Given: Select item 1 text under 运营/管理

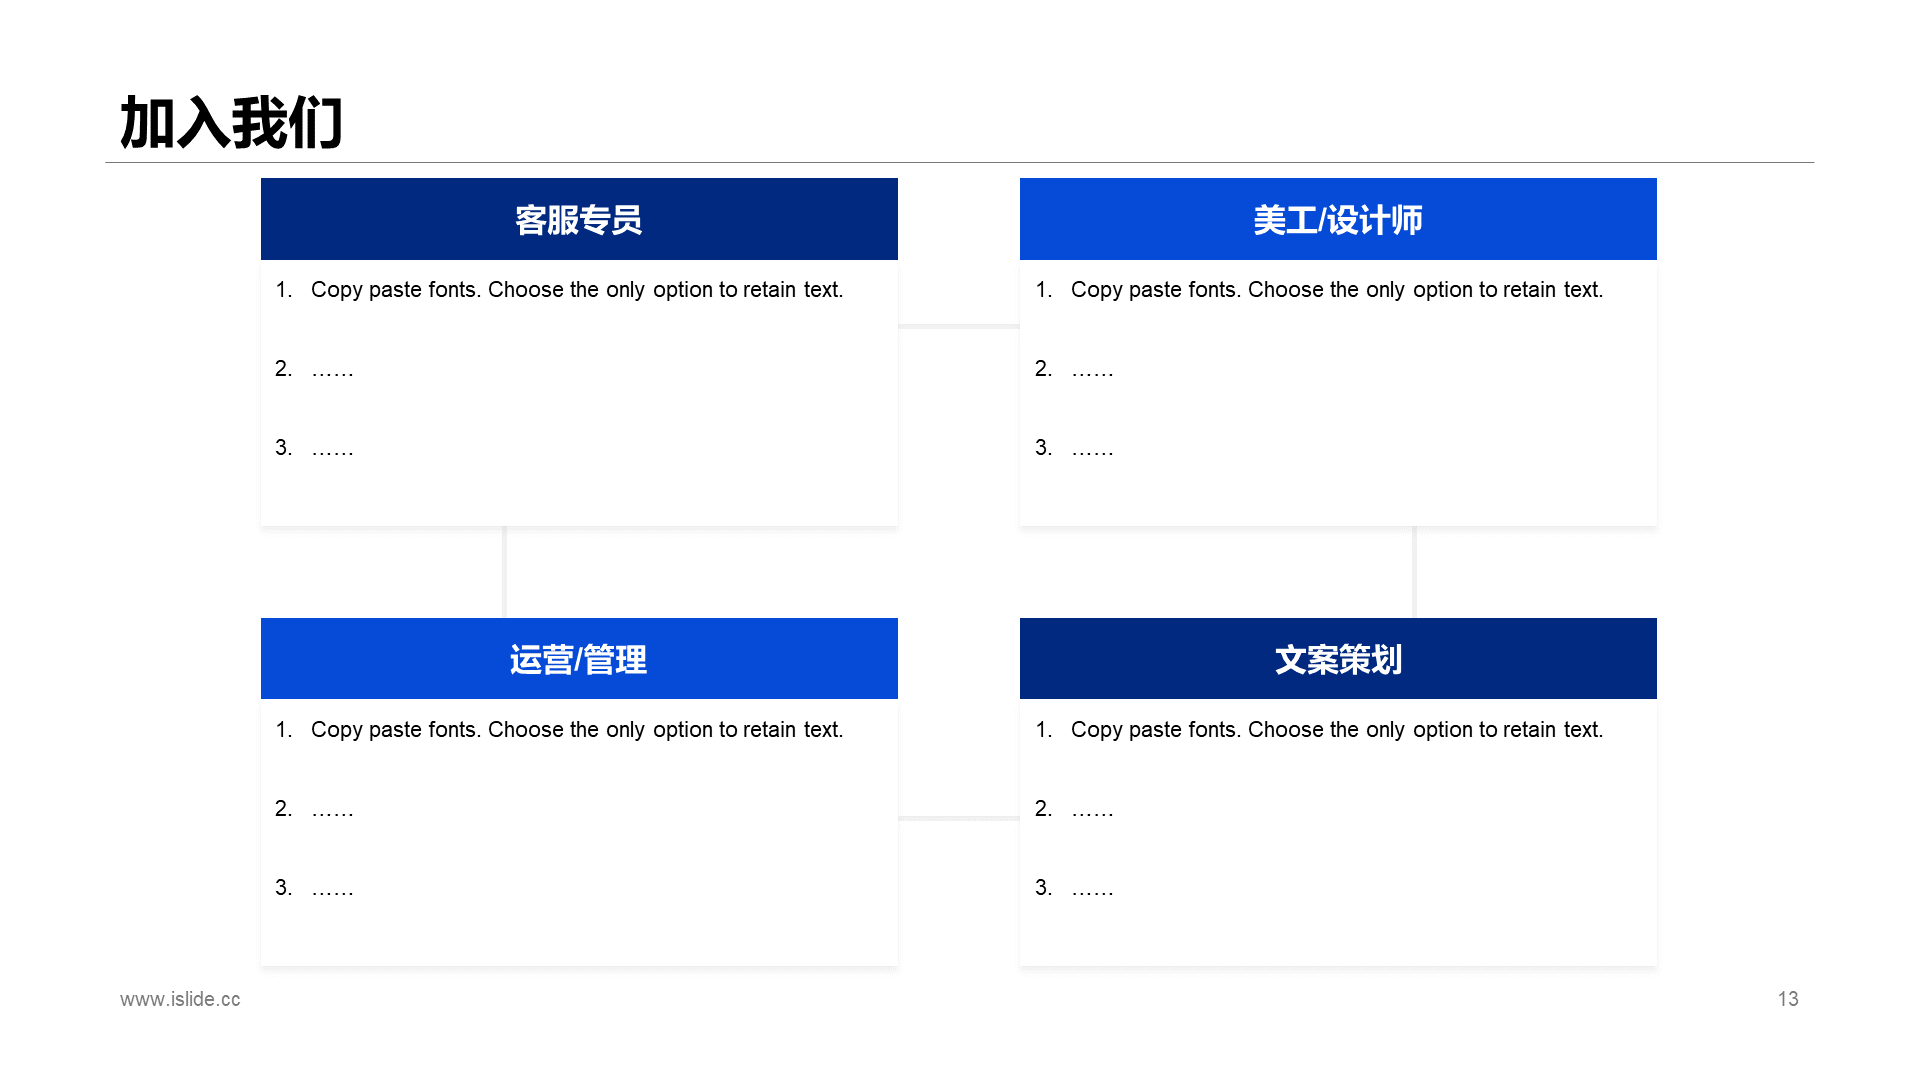Looking at the screenshot, I should click(x=577, y=730).
